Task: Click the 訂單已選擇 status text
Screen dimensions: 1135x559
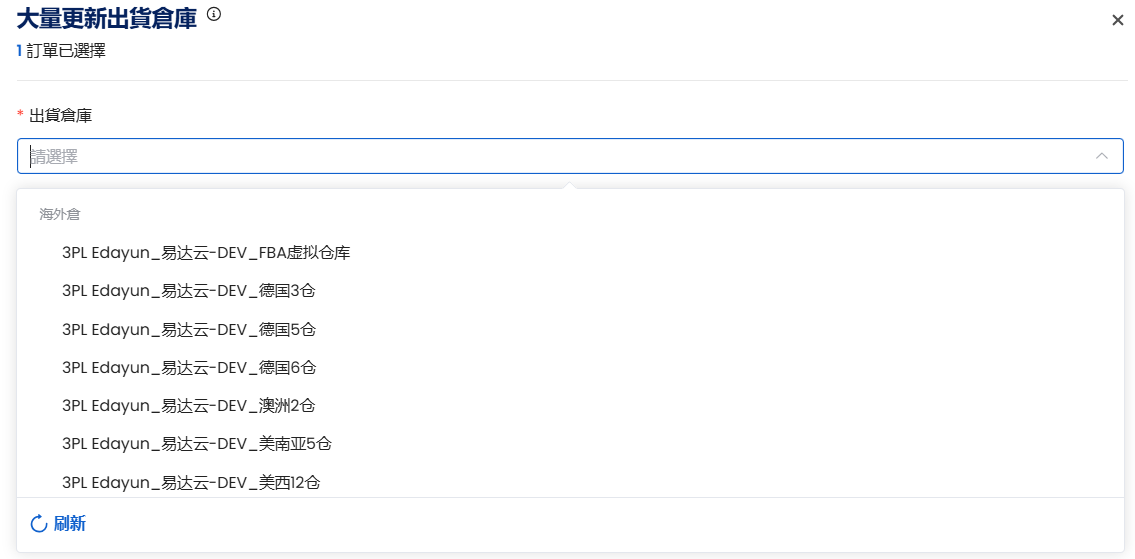Action: [66, 51]
